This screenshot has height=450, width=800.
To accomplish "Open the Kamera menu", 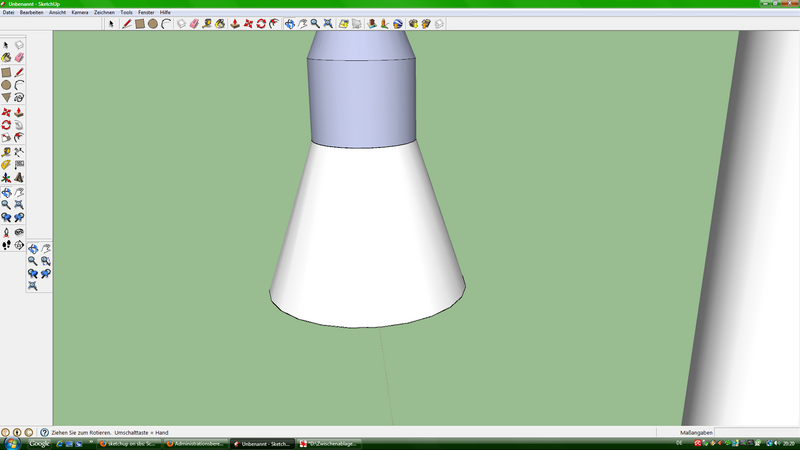I will point(80,12).
